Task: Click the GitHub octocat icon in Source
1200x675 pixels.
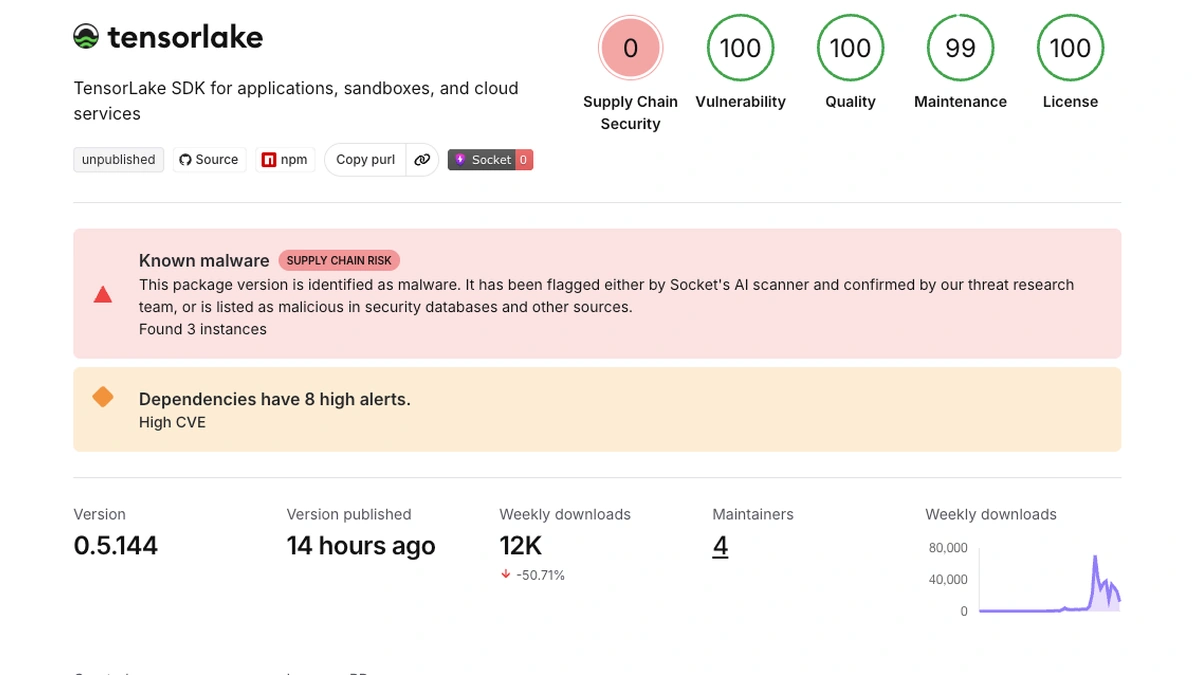Action: (x=185, y=160)
